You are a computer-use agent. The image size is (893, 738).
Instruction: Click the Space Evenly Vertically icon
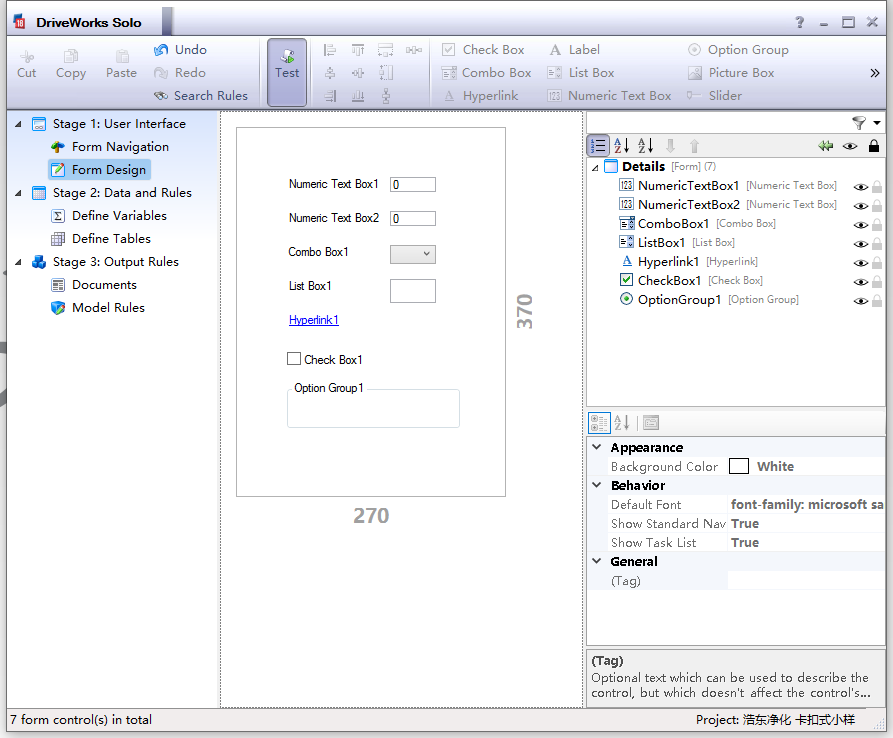(x=386, y=96)
